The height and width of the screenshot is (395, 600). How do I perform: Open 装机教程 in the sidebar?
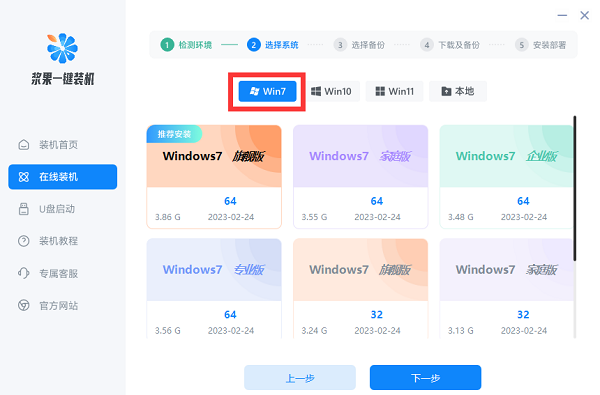63,241
